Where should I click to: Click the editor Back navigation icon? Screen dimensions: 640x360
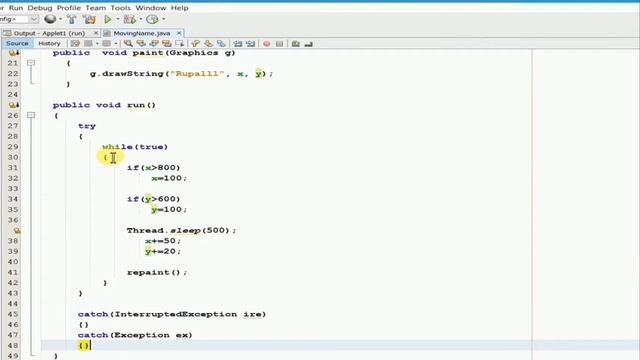click(89, 43)
